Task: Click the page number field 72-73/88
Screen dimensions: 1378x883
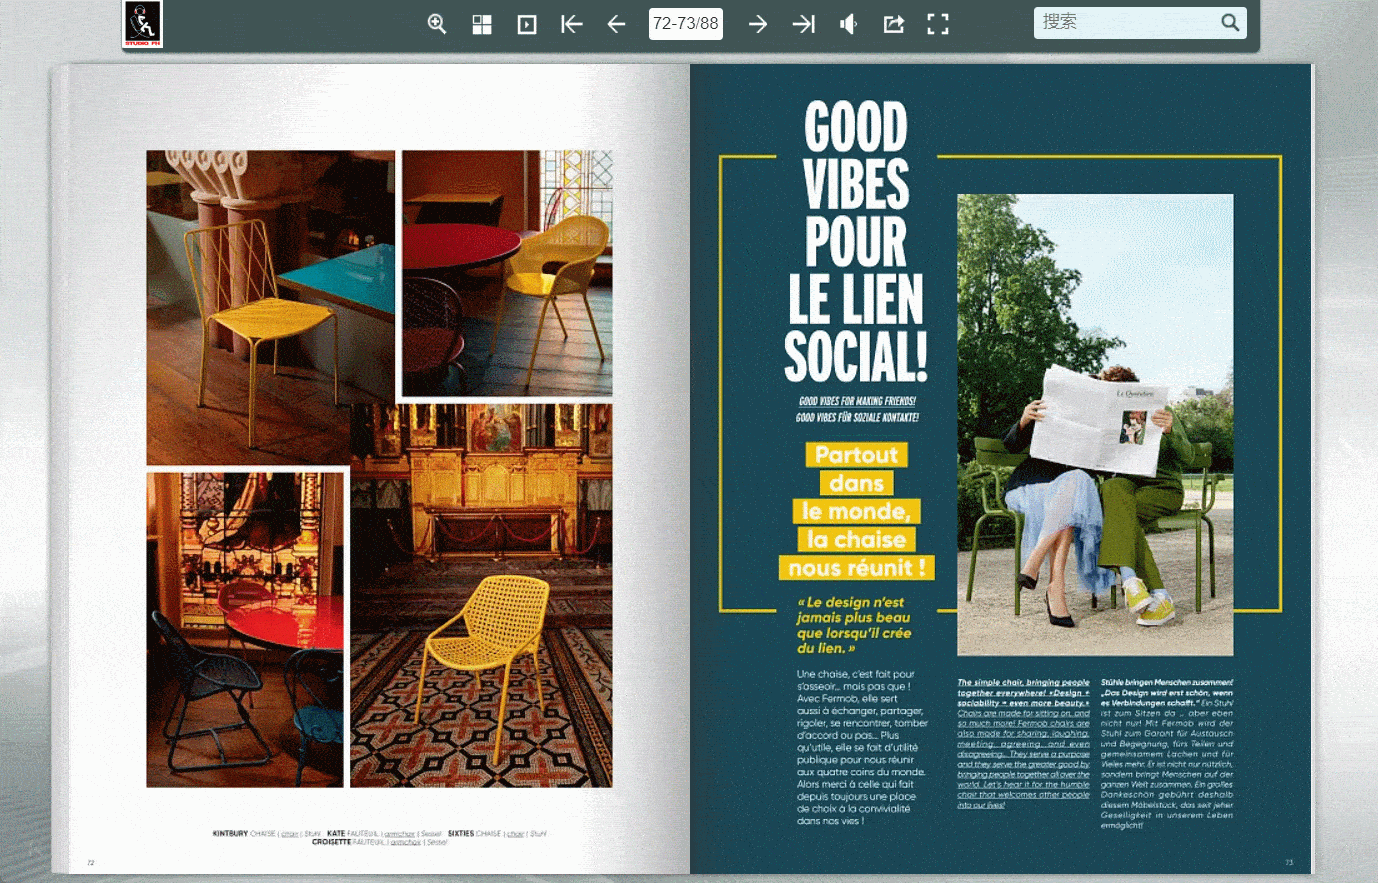Action: click(685, 24)
